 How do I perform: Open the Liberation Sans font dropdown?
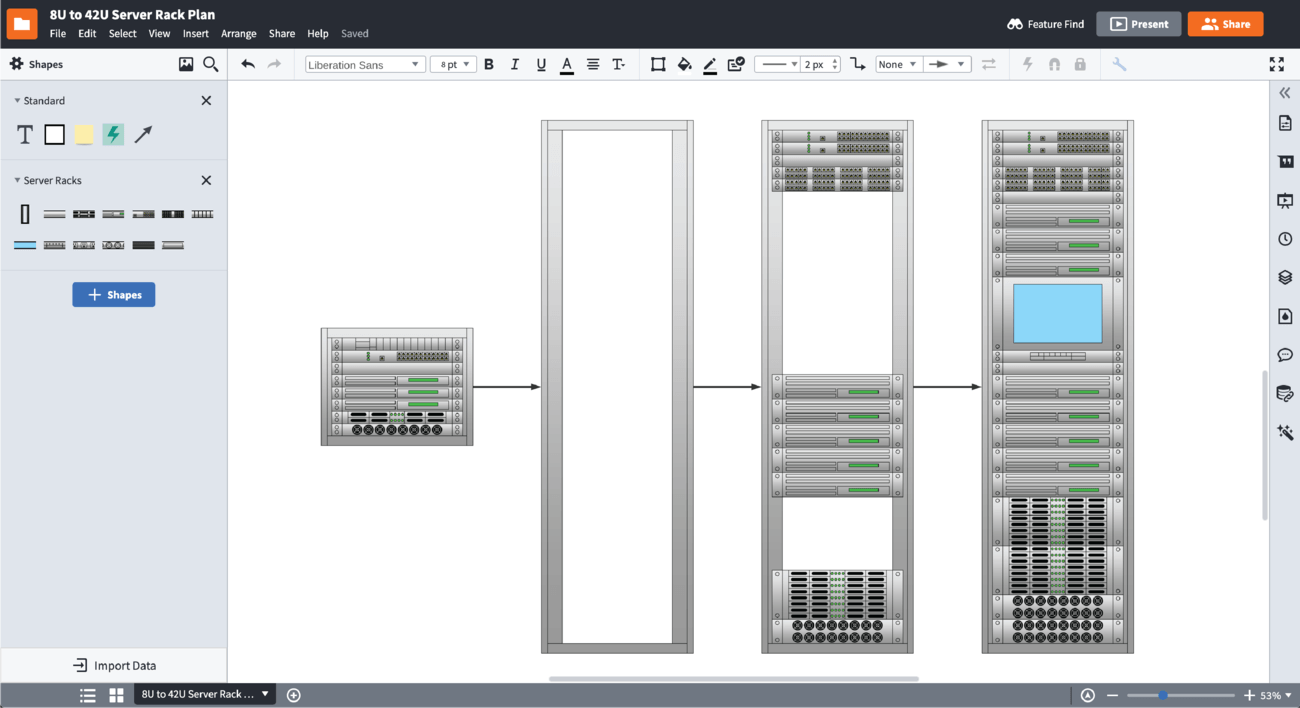click(365, 64)
